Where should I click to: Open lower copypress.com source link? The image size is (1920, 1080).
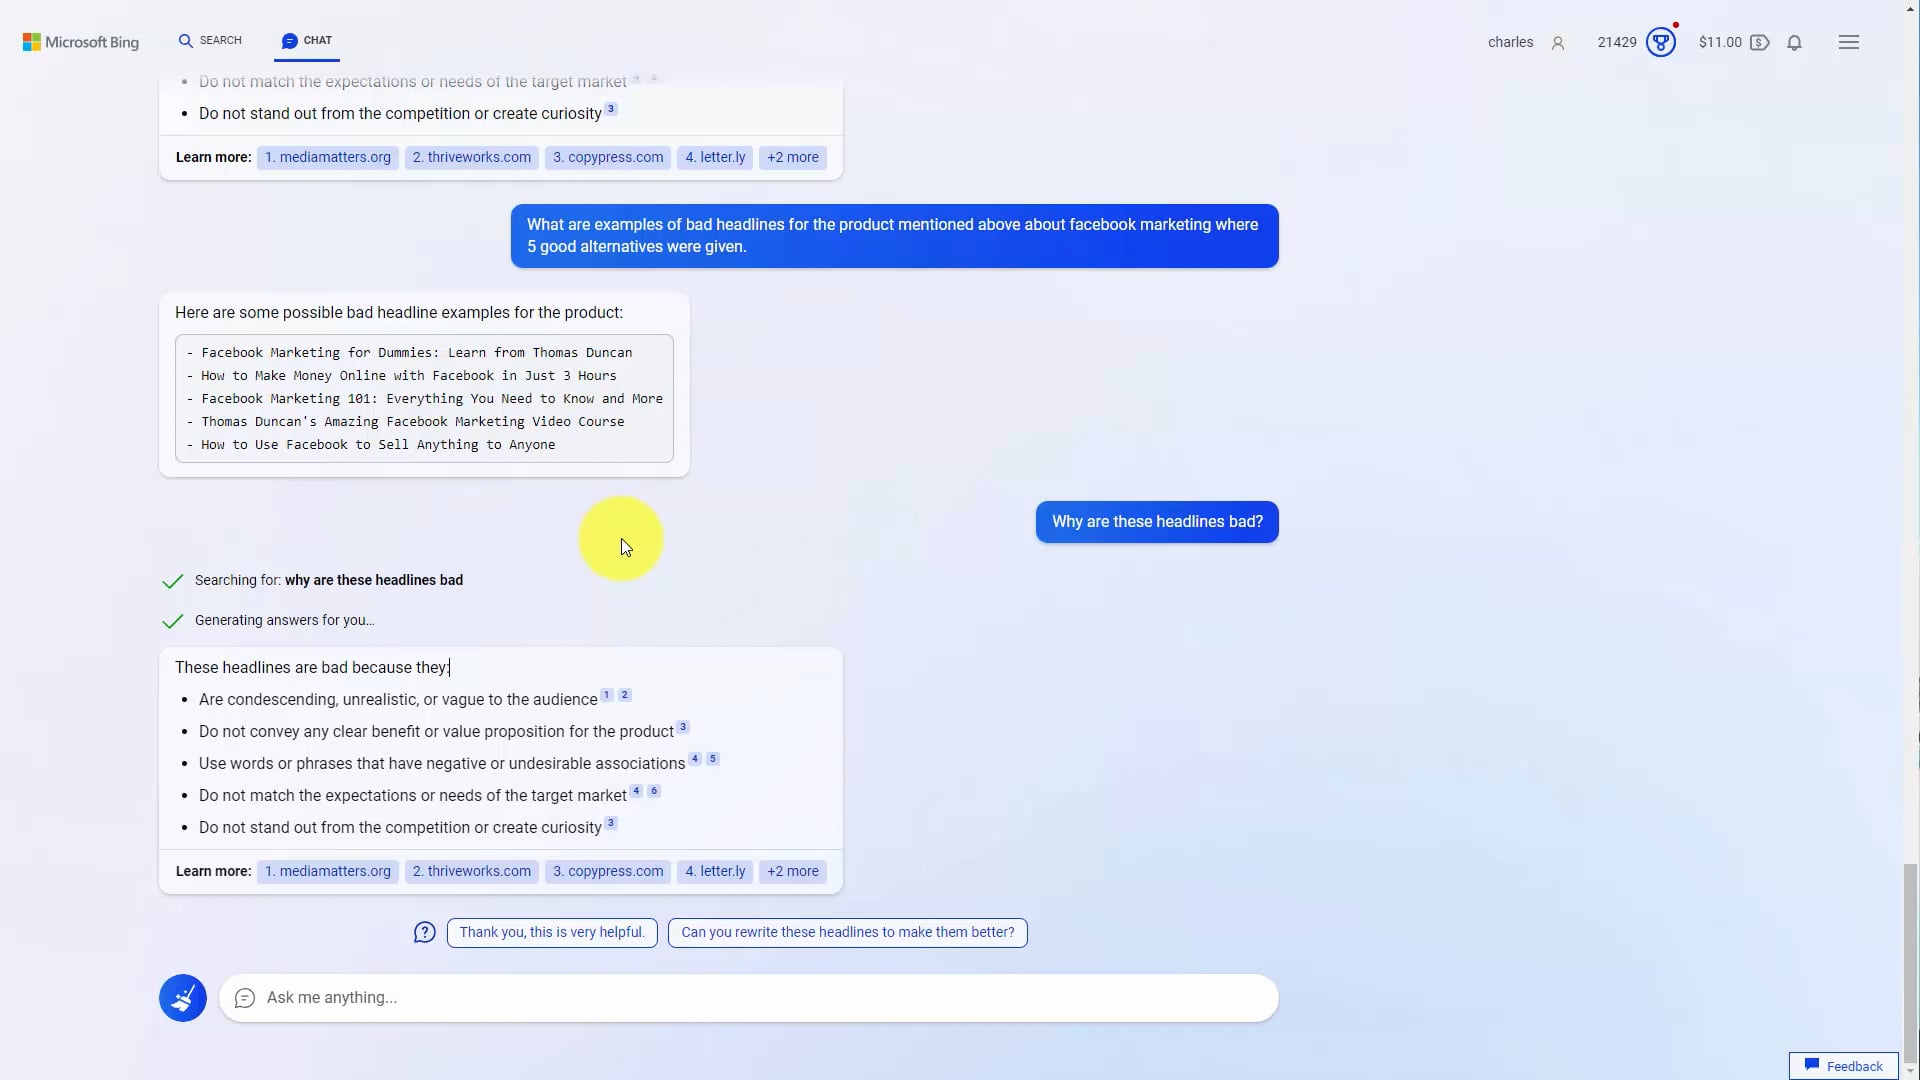point(608,871)
